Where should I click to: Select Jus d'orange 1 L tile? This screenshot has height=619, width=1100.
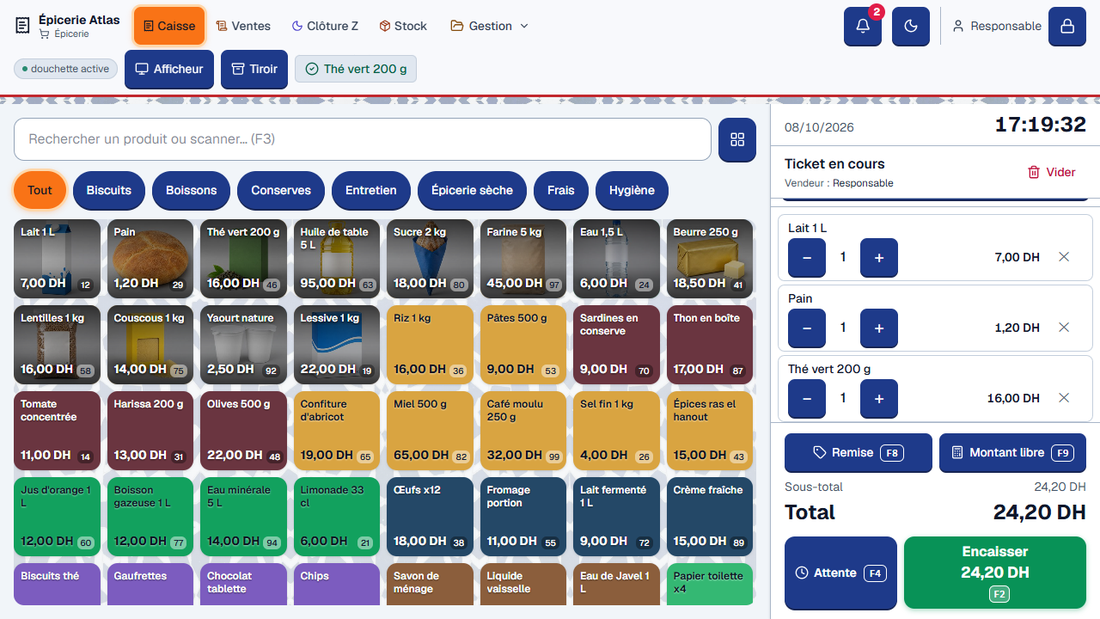pyautogui.click(x=57, y=517)
